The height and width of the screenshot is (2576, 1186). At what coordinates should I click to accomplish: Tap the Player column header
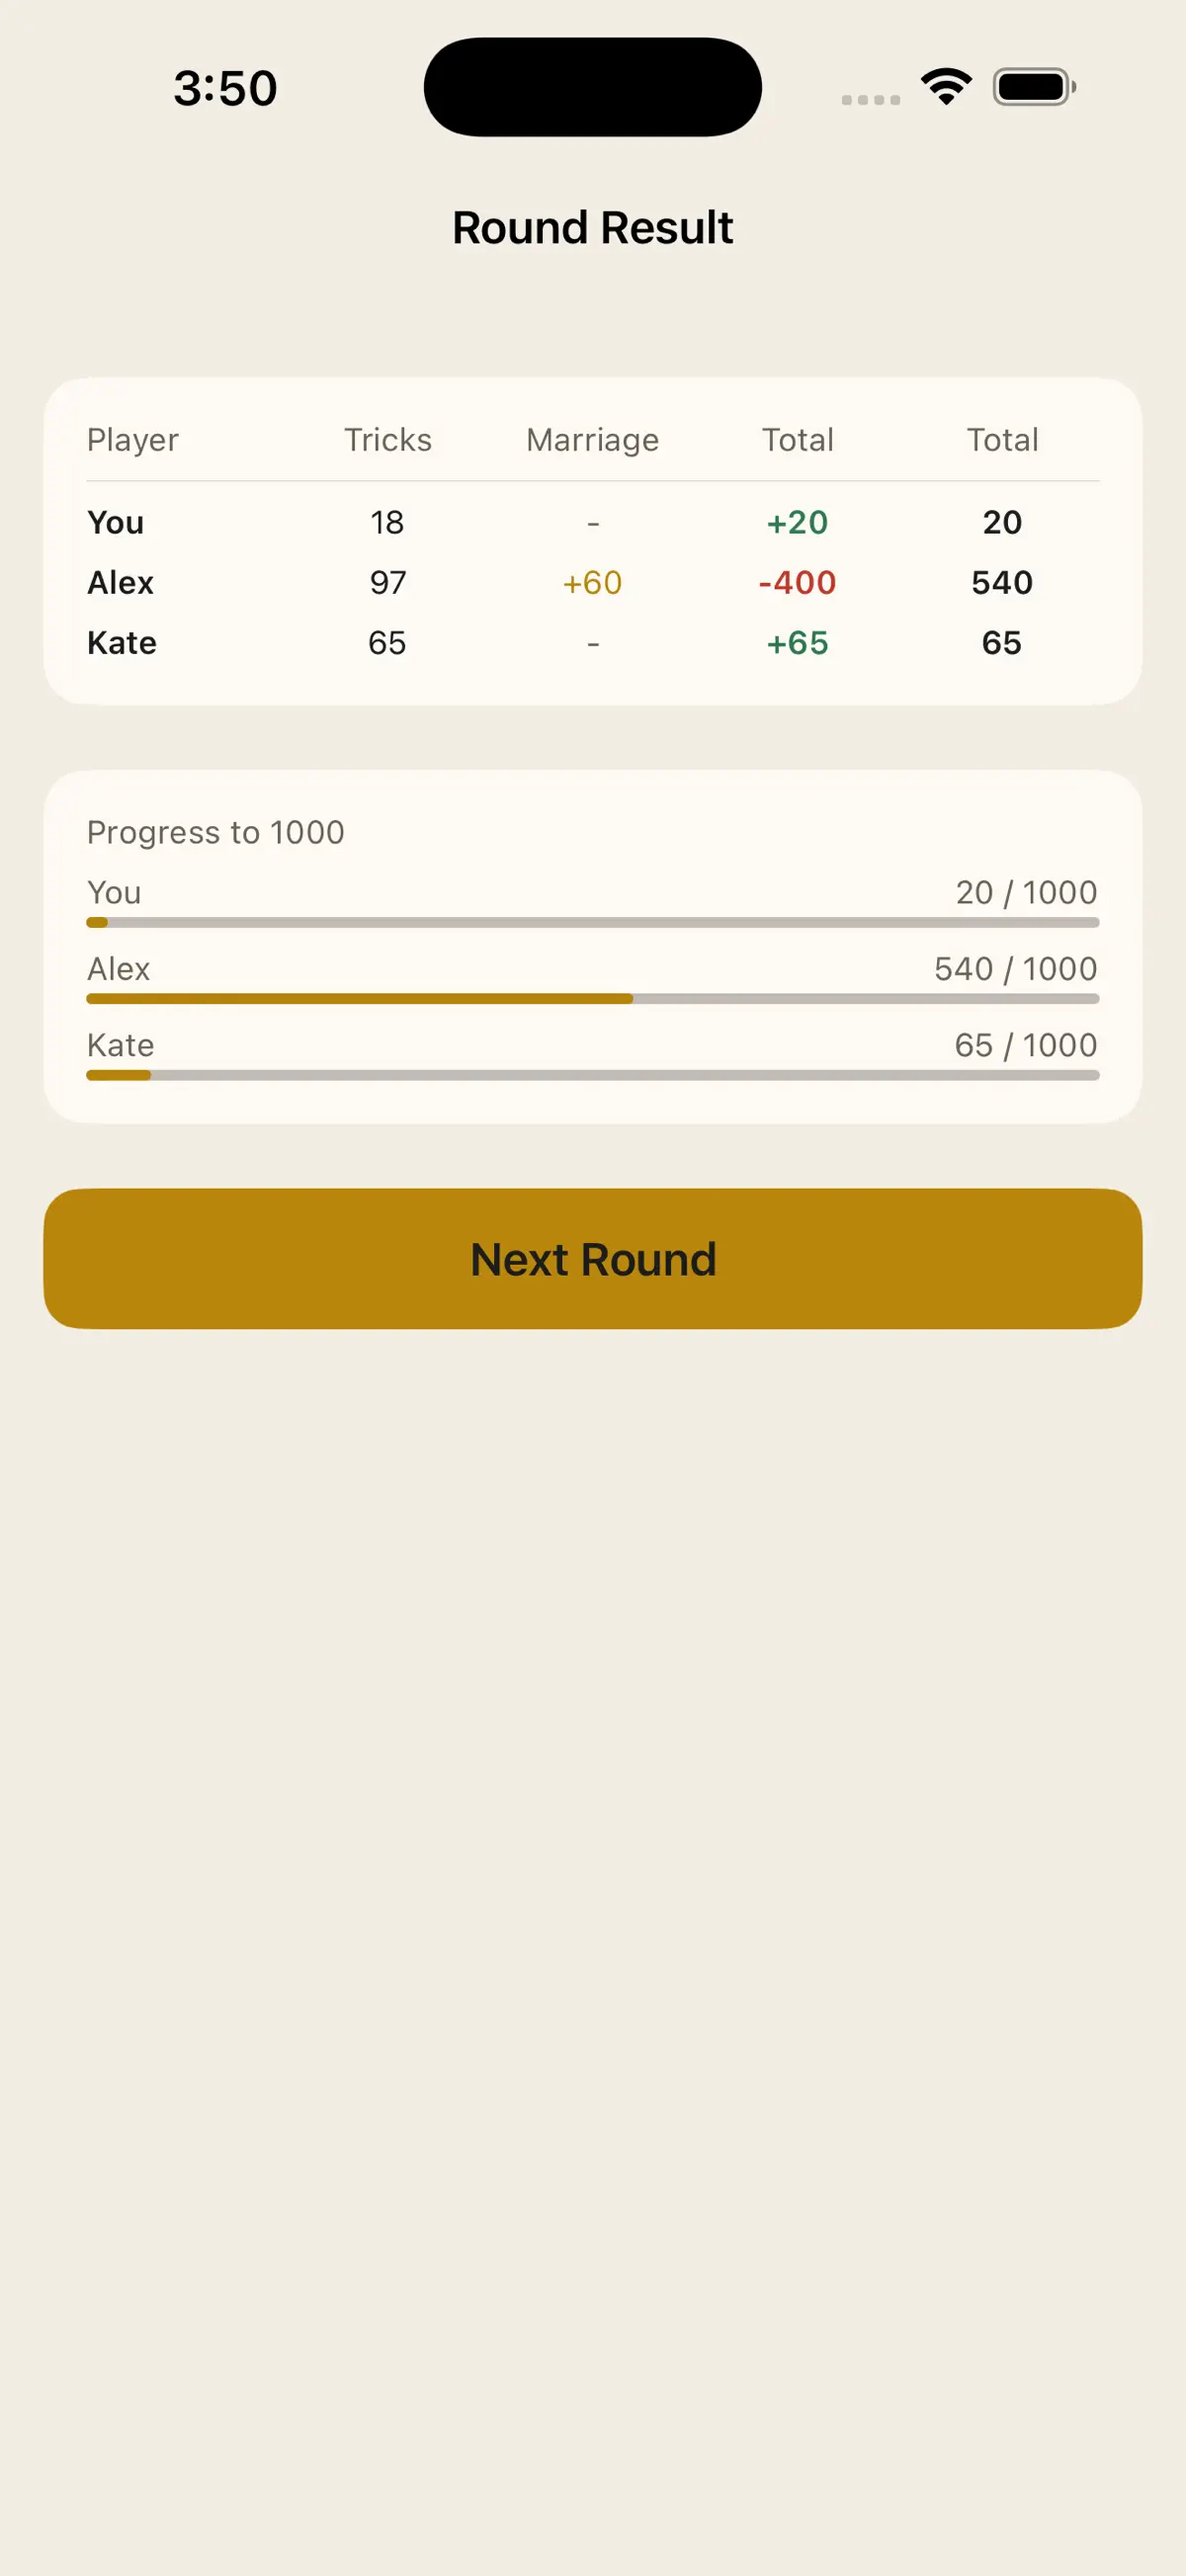click(x=133, y=440)
